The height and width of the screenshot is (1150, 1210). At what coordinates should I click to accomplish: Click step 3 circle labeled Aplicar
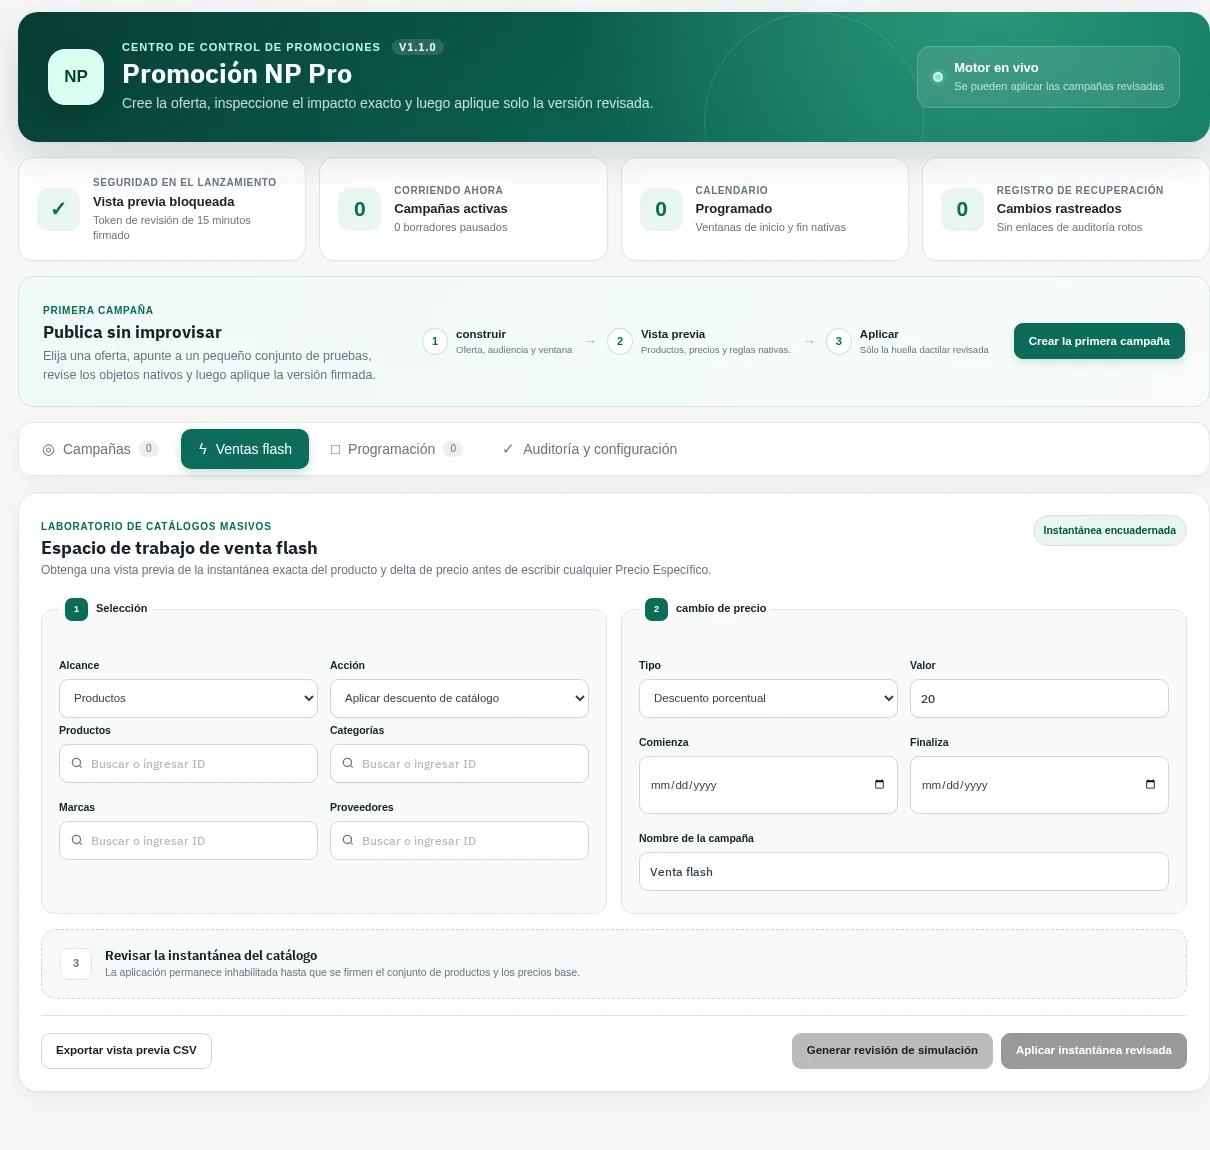pyautogui.click(x=839, y=341)
